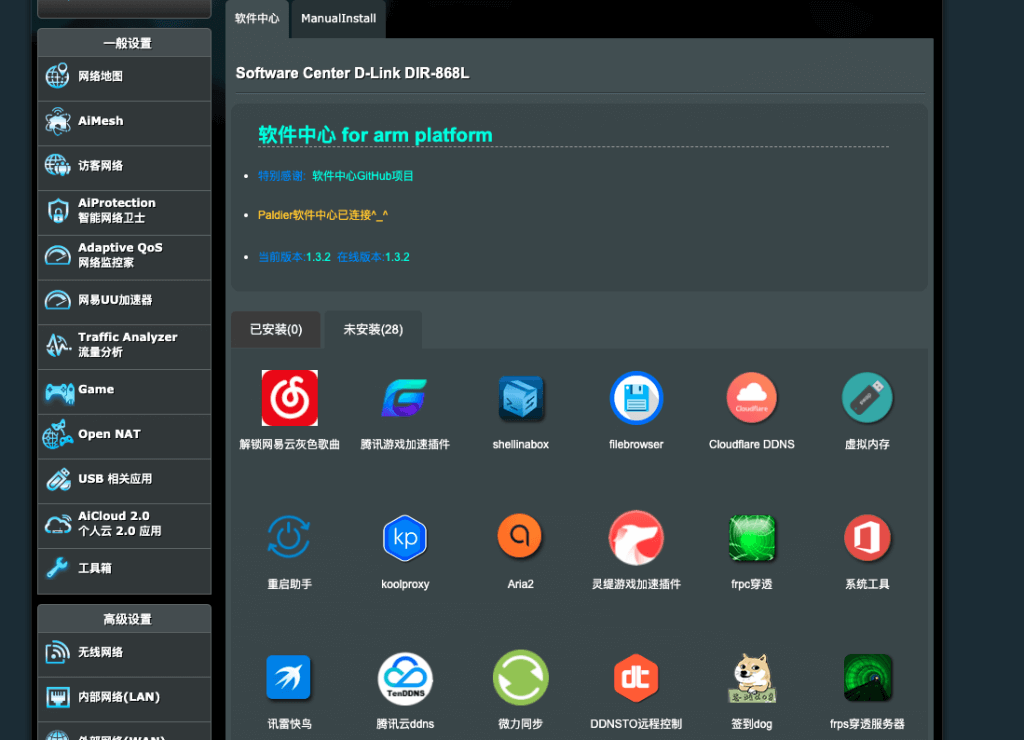The height and width of the screenshot is (740, 1024).
Task: Click the AiCloud 2.0 cloud icon
Action: pyautogui.click(x=57, y=524)
